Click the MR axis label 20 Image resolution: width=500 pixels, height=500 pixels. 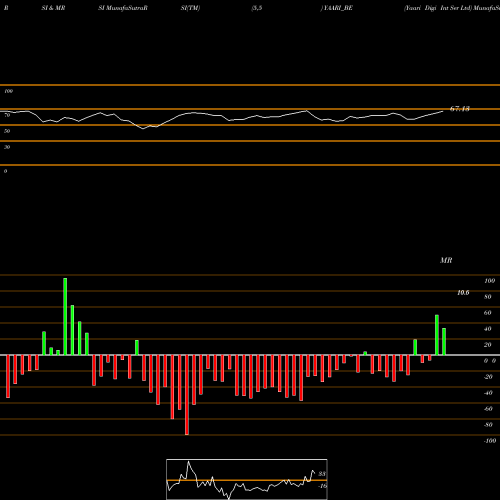488,345
